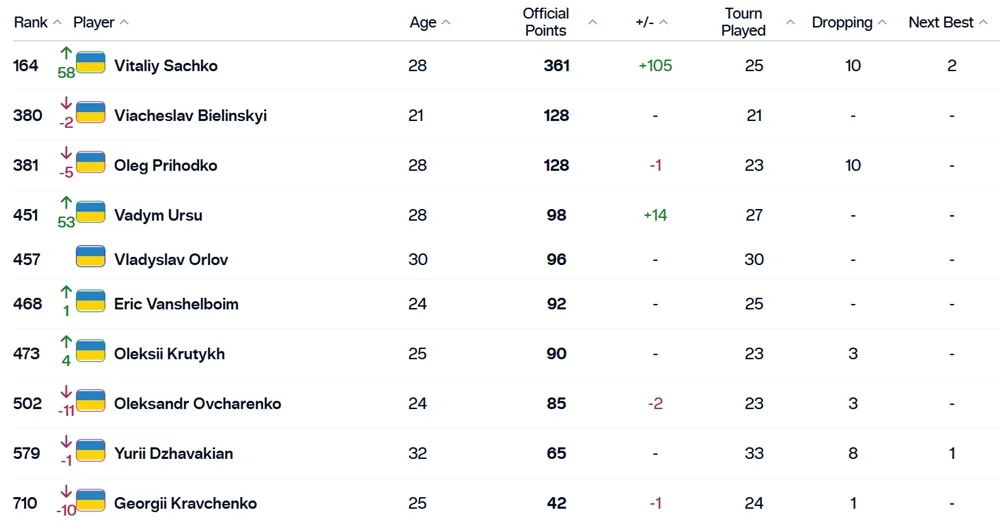The width and height of the screenshot is (1000, 527).
Task: Click flag icon next to Viacheslav Bielinskyi
Action: pos(91,112)
